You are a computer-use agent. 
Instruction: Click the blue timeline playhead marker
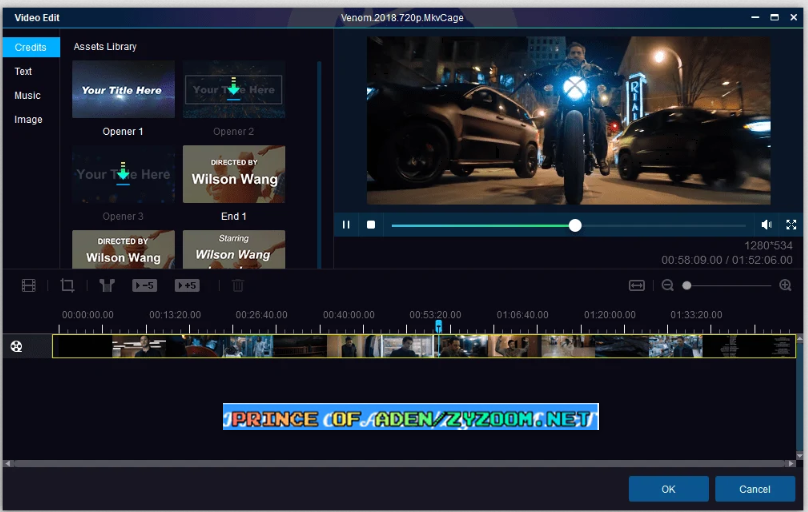(x=439, y=326)
